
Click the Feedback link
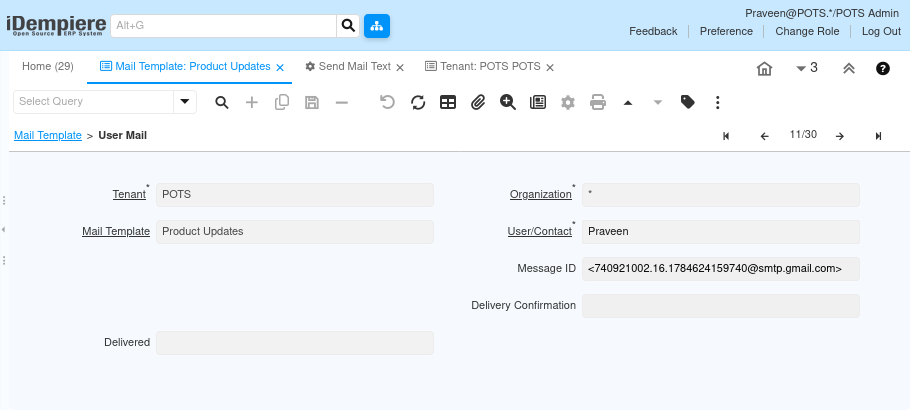tap(653, 31)
